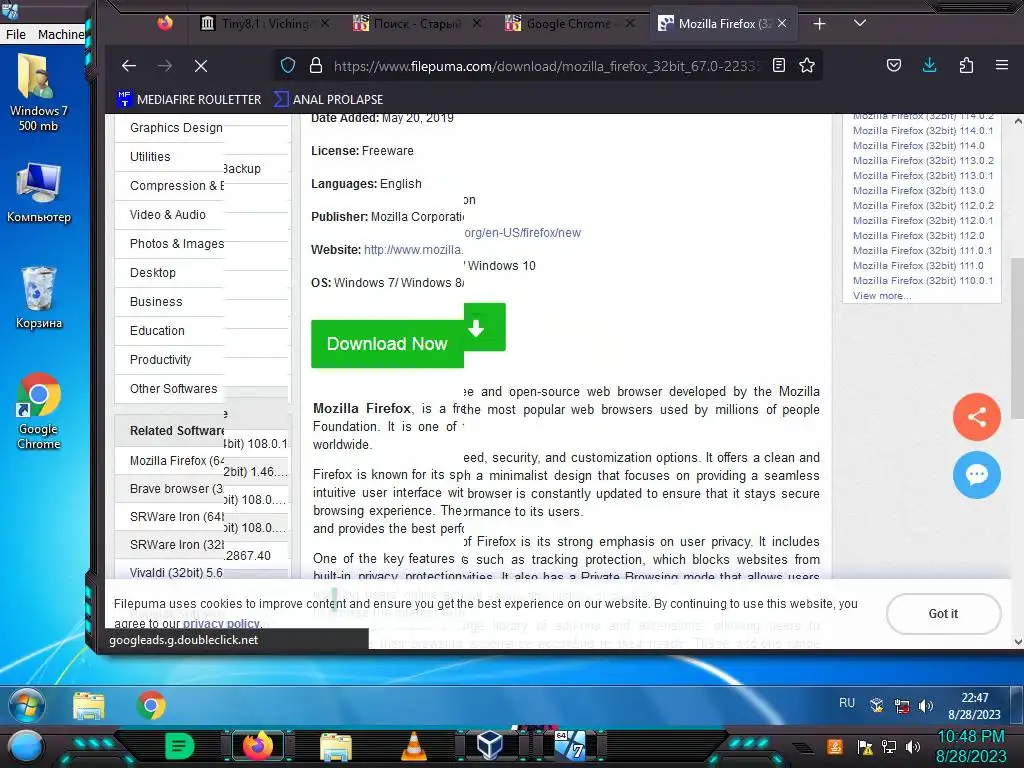The width and height of the screenshot is (1024, 768).
Task: Click the green Download Now button
Action: pos(387,344)
